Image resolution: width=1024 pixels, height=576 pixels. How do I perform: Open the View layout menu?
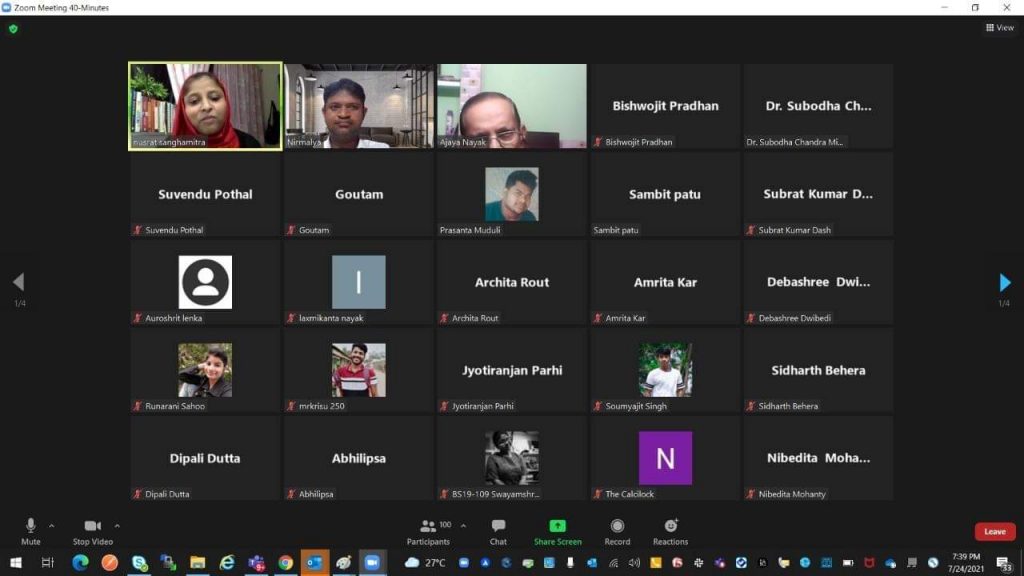pyautogui.click(x=999, y=28)
